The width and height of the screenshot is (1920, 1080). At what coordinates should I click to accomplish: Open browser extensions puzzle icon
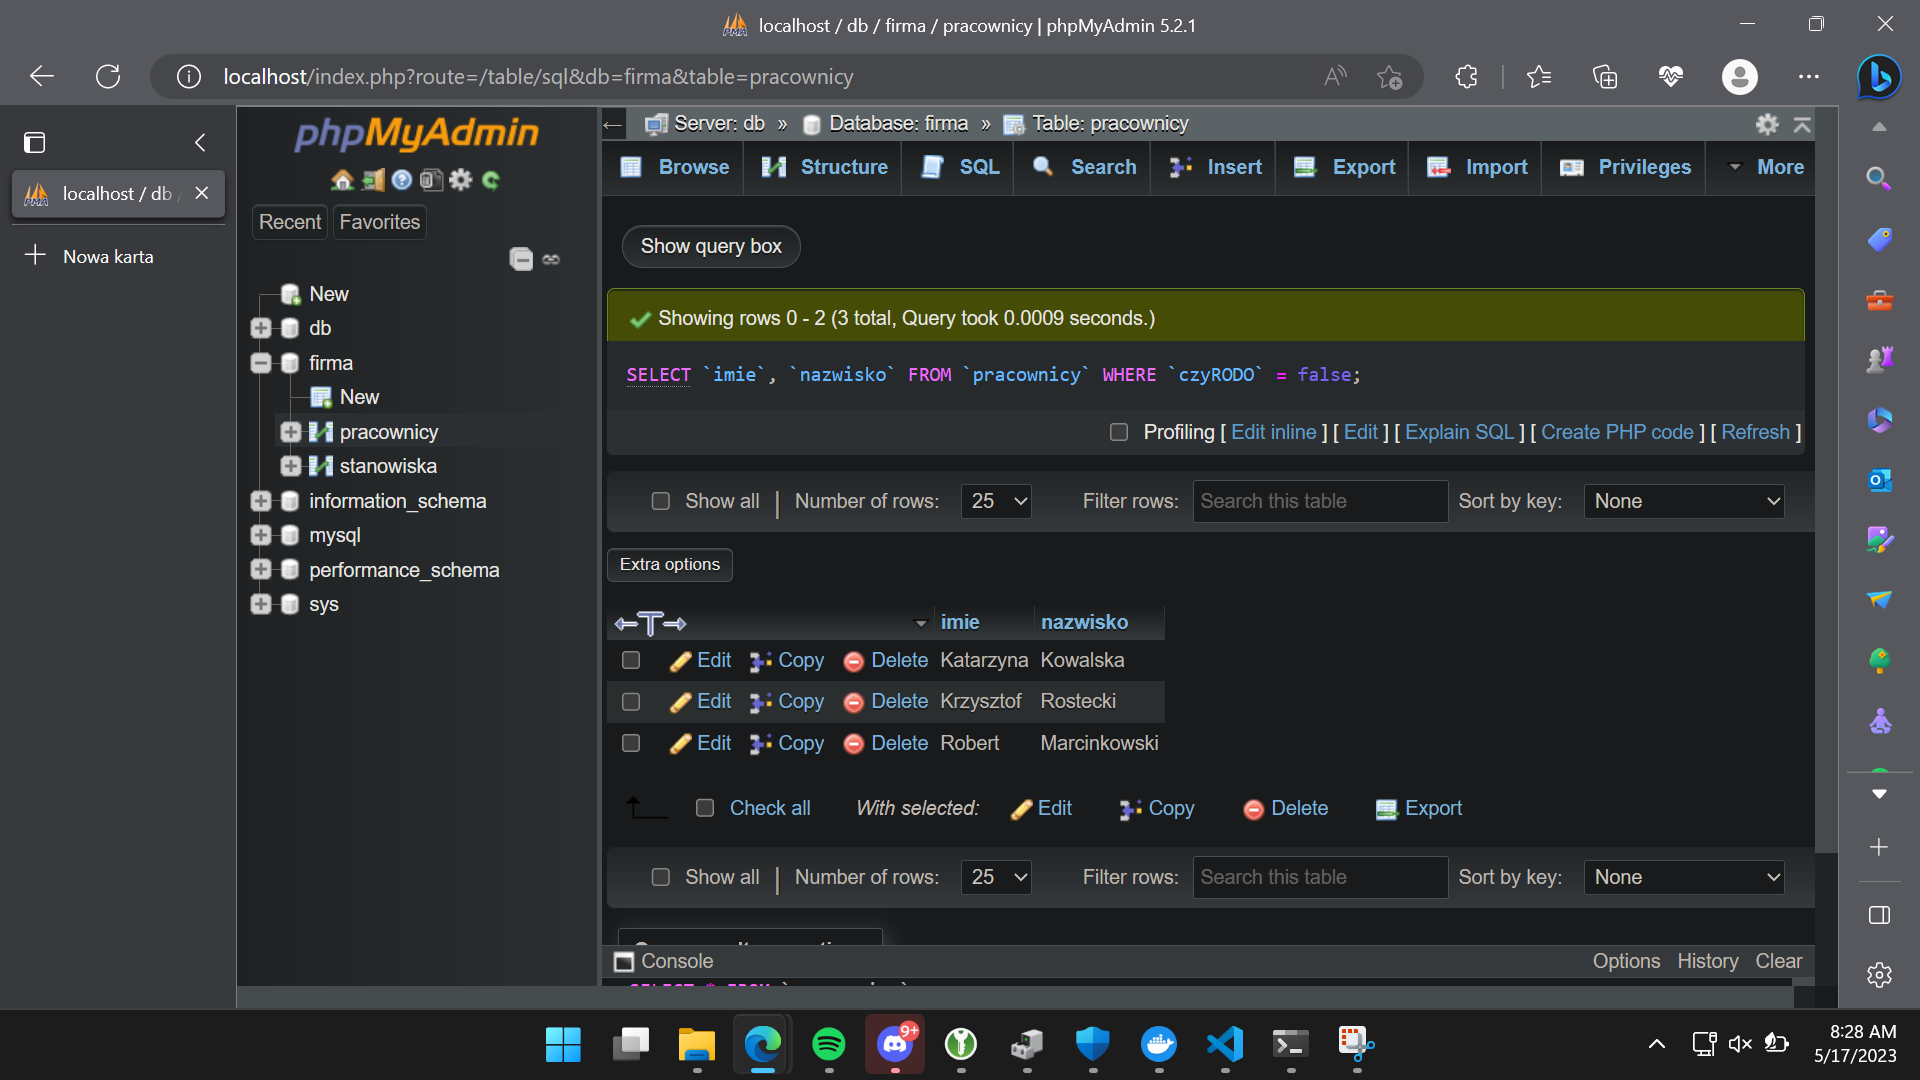(x=1466, y=77)
